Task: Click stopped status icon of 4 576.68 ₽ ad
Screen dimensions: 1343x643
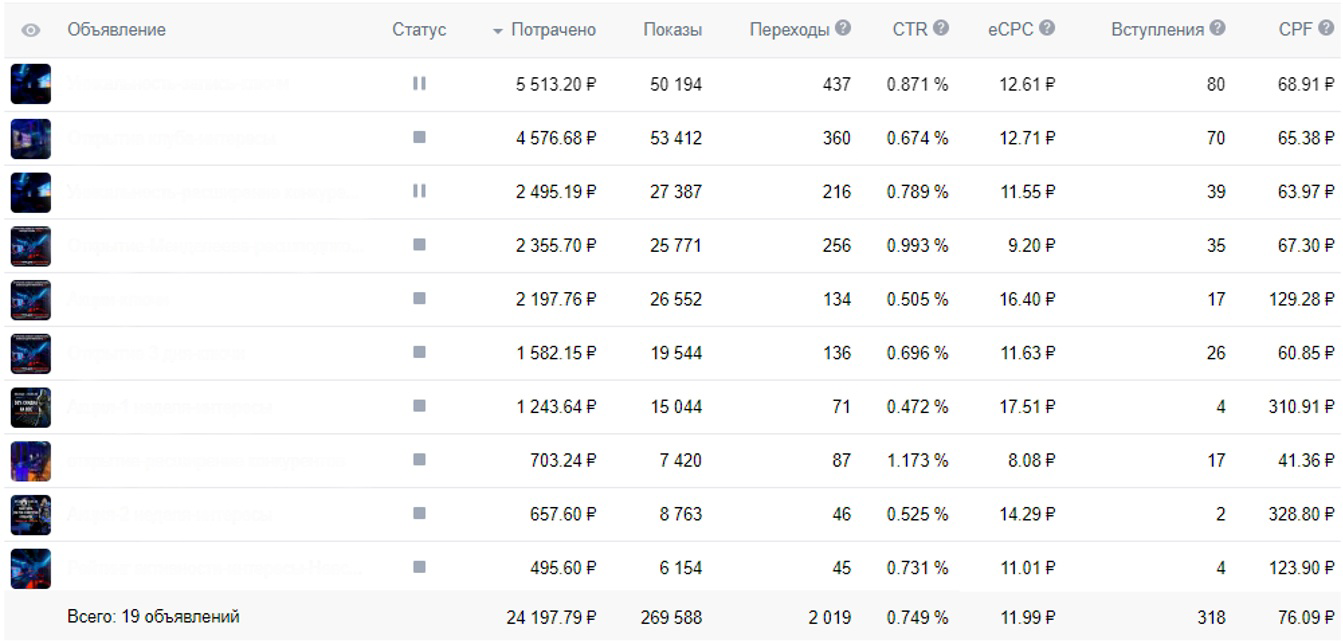Action: tap(419, 138)
